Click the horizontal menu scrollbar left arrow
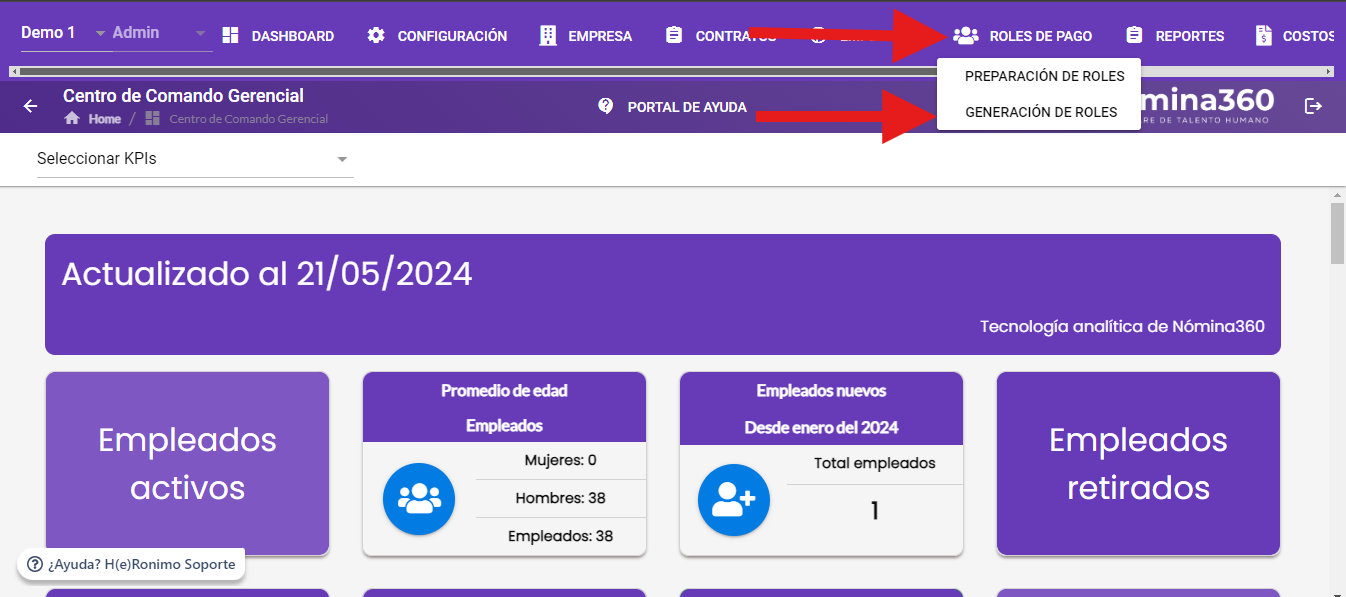The height and width of the screenshot is (597, 1346). [14, 72]
